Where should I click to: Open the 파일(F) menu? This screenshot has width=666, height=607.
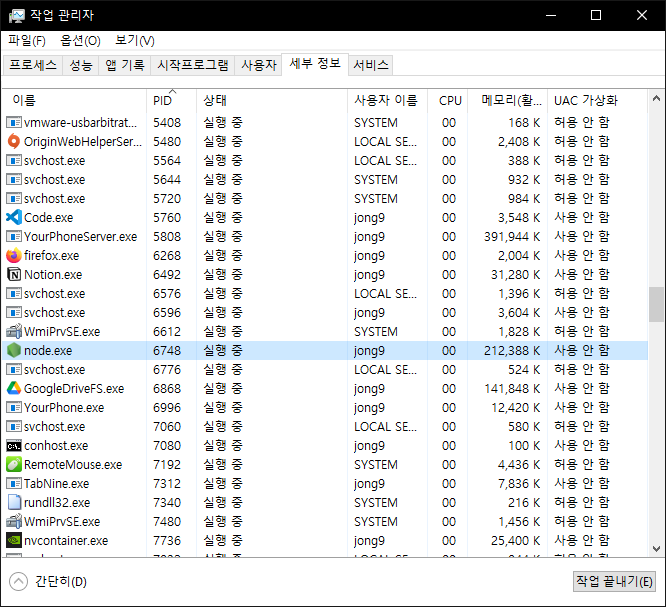(x=27, y=41)
